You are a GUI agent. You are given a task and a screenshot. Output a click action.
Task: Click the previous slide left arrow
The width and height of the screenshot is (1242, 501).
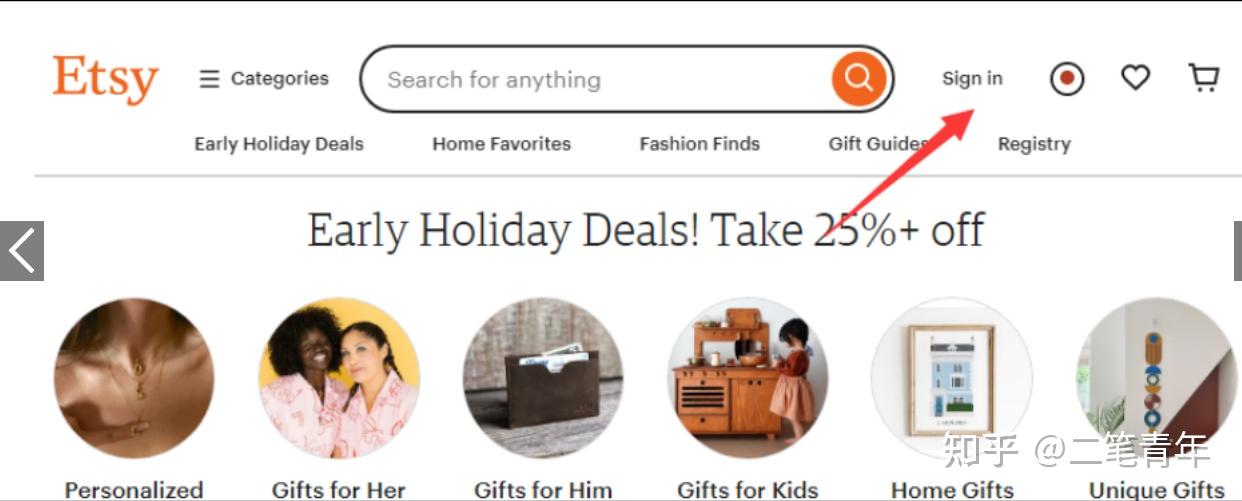coord(22,250)
